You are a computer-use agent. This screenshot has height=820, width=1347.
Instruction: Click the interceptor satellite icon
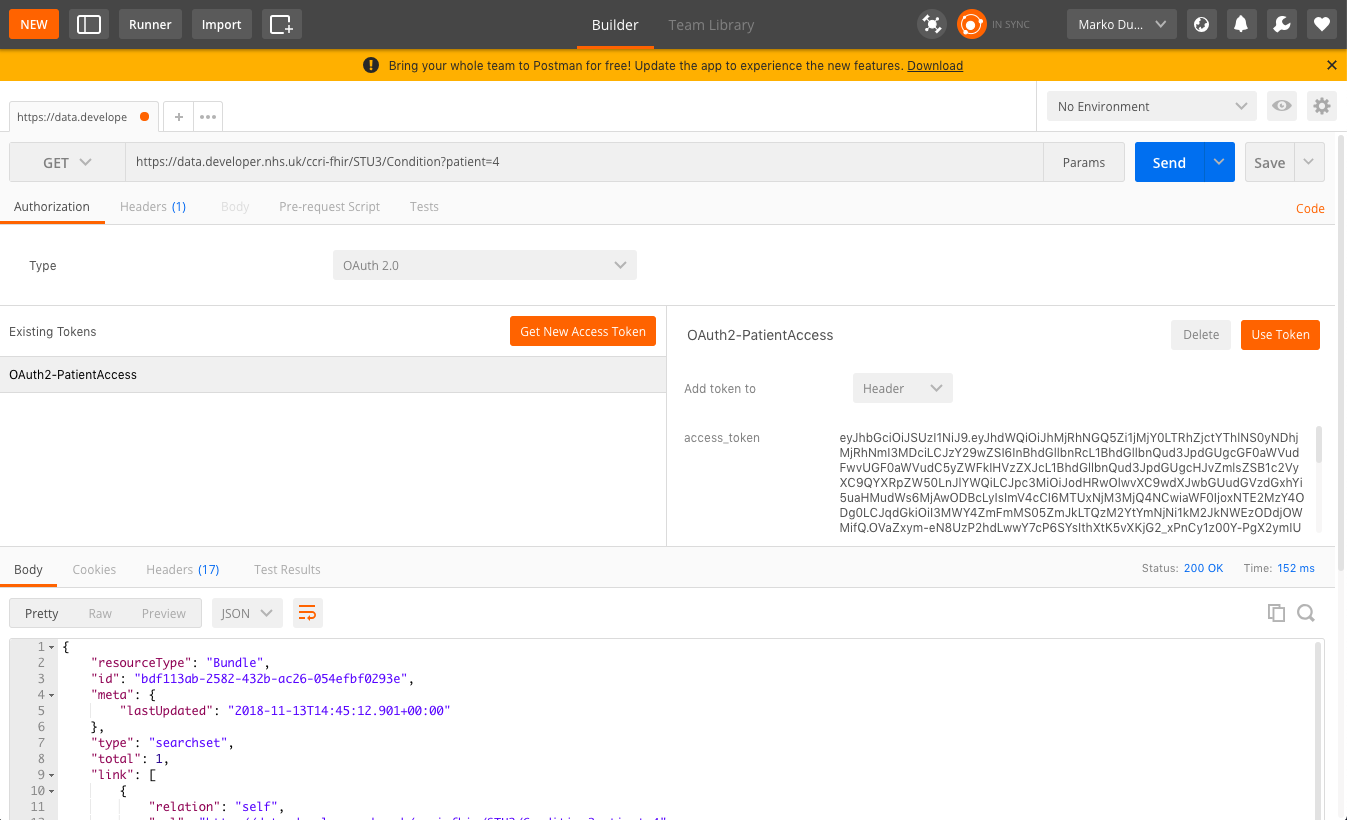pyautogui.click(x=932, y=24)
